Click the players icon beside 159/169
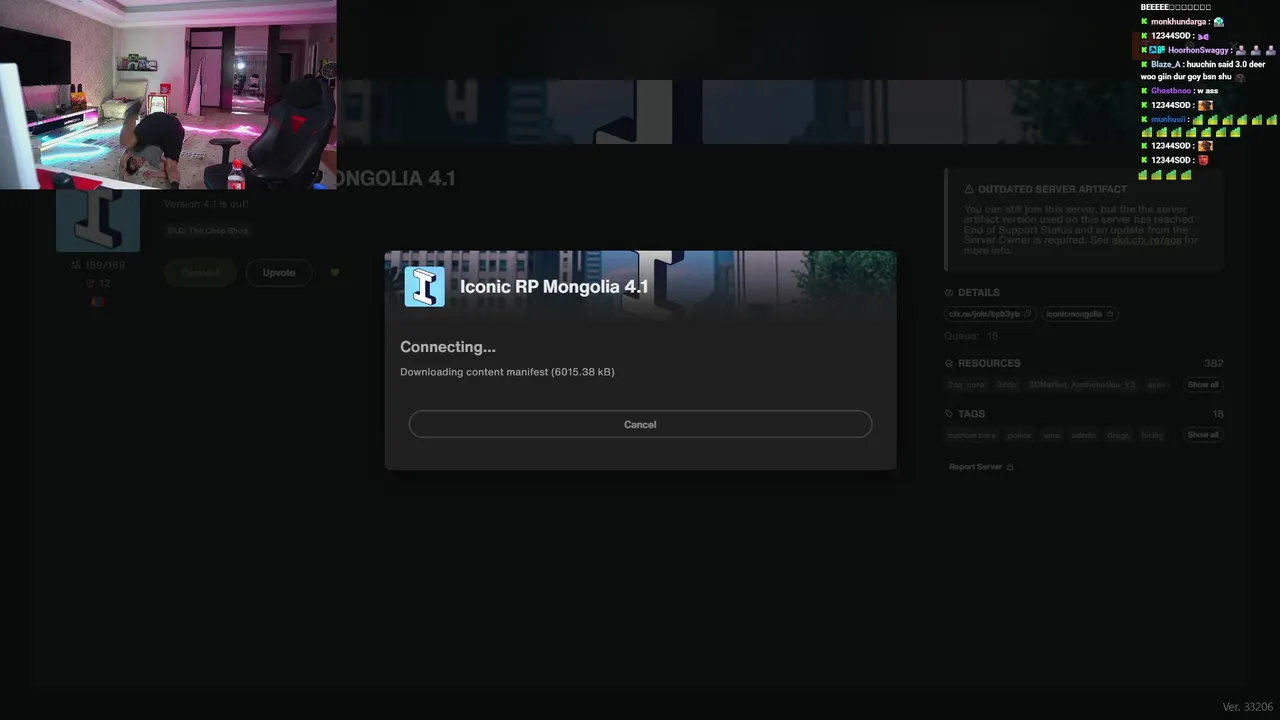Image resolution: width=1280 pixels, height=720 pixels. [x=76, y=266]
